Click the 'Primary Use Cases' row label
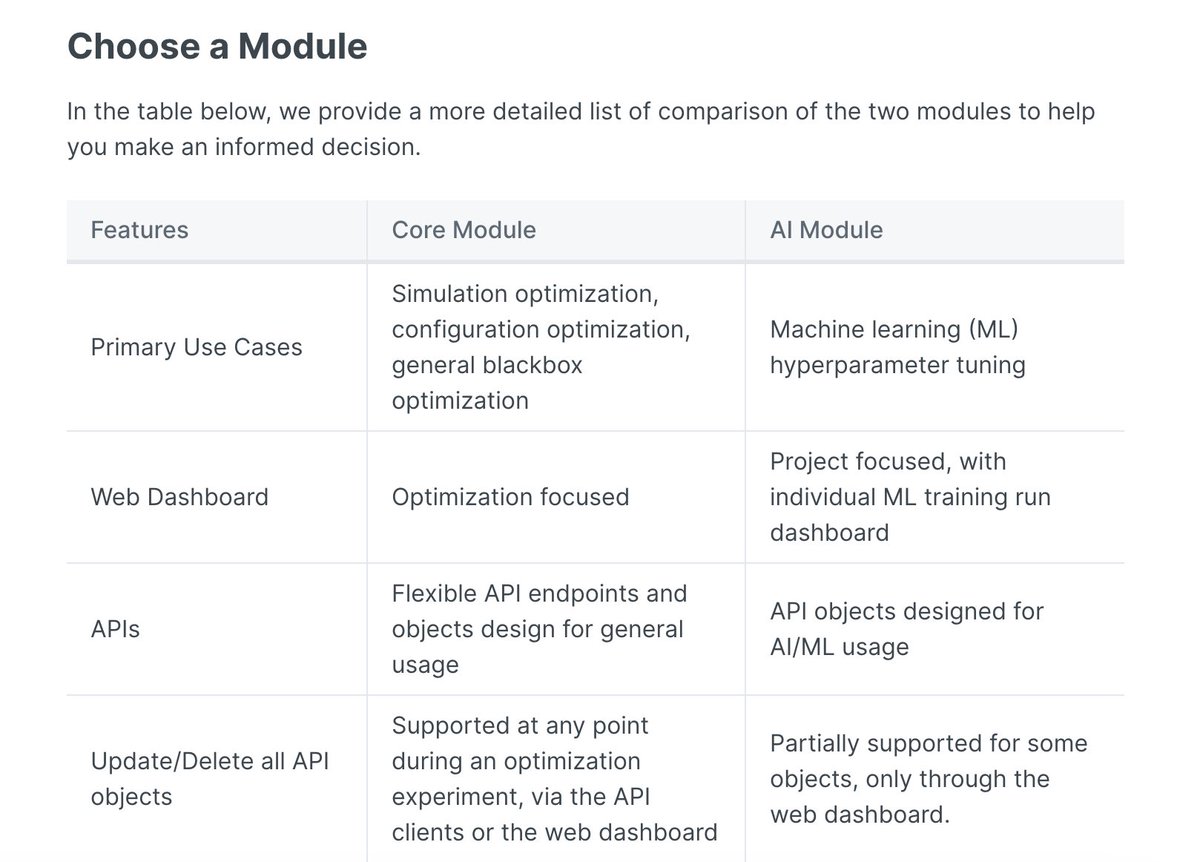1200x862 pixels. pos(196,347)
